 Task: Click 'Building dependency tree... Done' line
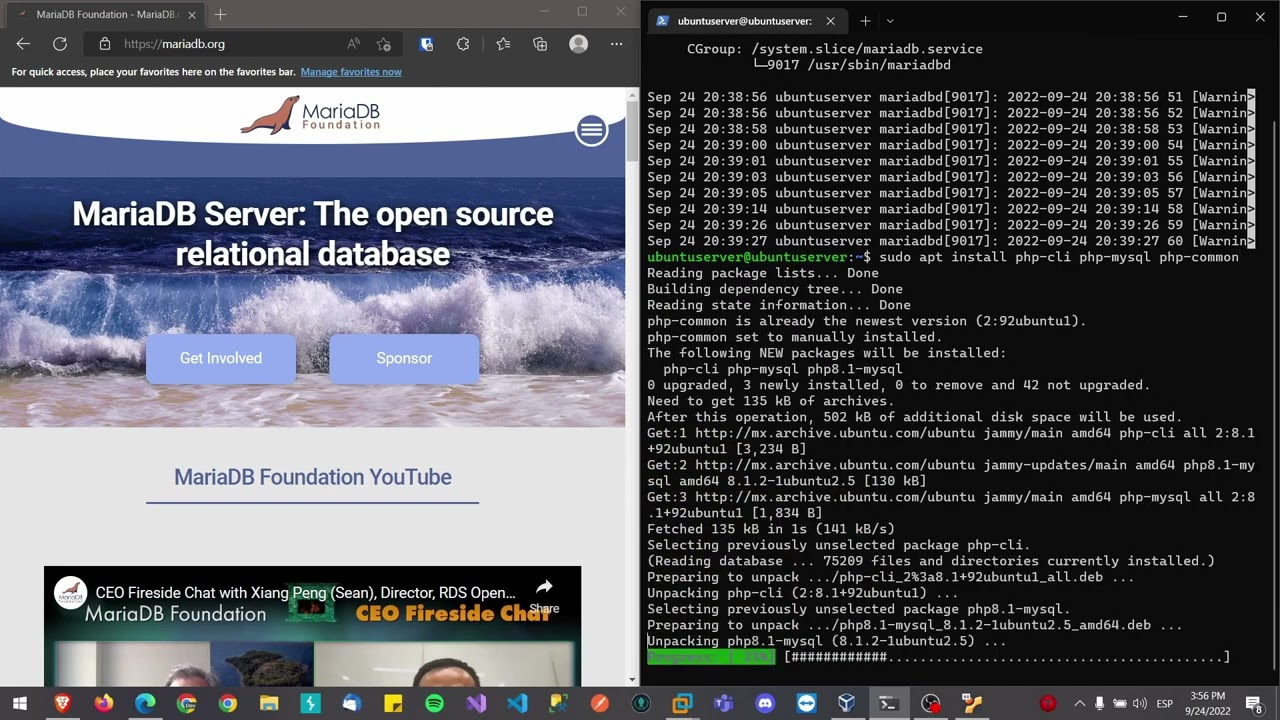(x=775, y=289)
